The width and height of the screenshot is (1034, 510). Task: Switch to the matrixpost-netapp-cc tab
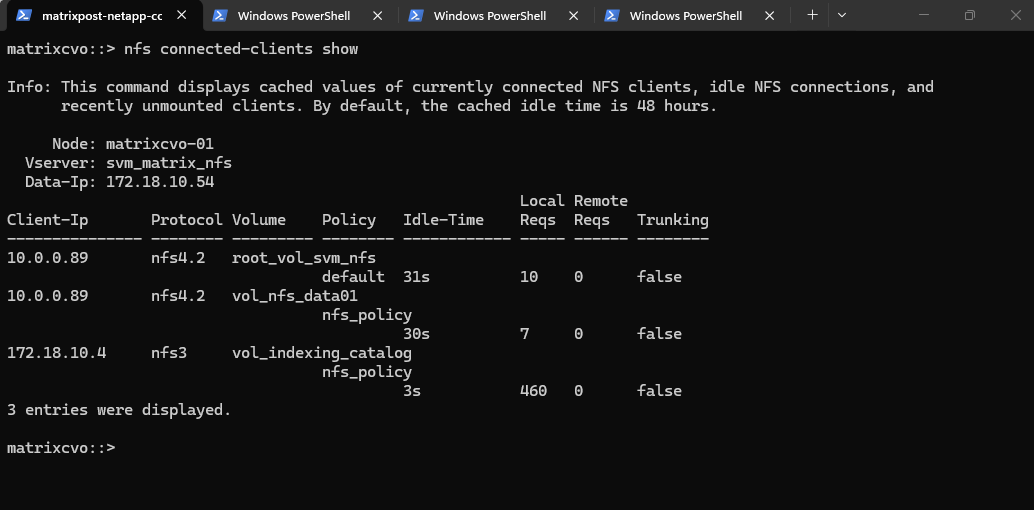(101, 16)
